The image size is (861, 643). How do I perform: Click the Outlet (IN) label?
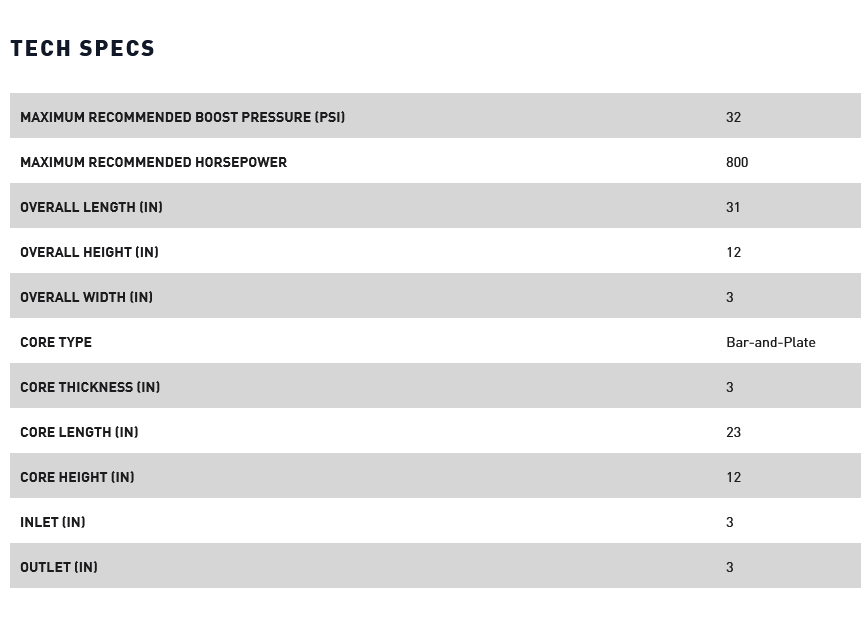[x=59, y=567]
